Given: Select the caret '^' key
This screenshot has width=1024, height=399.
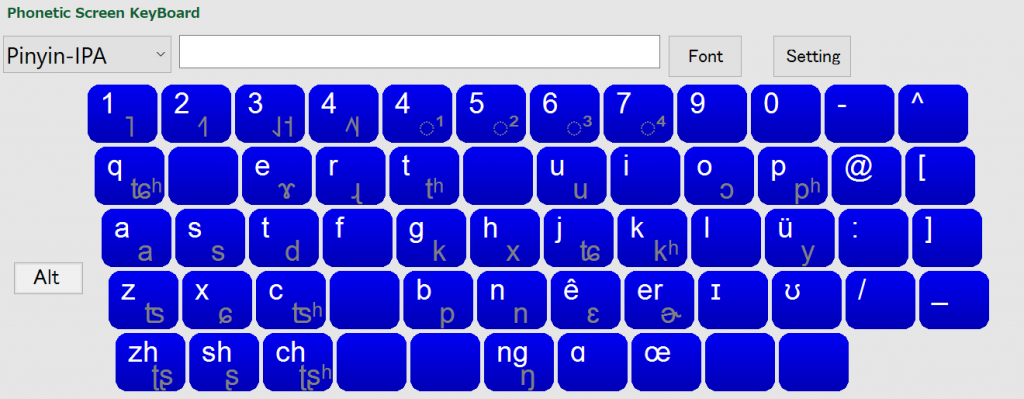Looking at the screenshot, I should tap(933, 114).
